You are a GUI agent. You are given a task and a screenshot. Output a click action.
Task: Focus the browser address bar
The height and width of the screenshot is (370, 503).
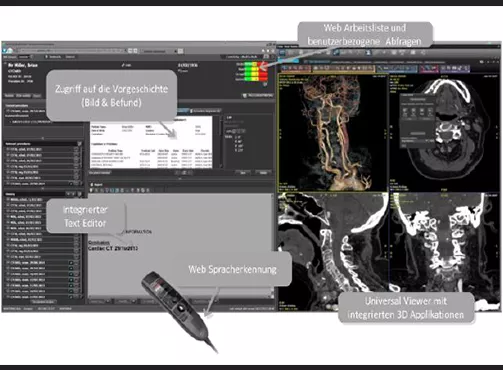(72, 51)
